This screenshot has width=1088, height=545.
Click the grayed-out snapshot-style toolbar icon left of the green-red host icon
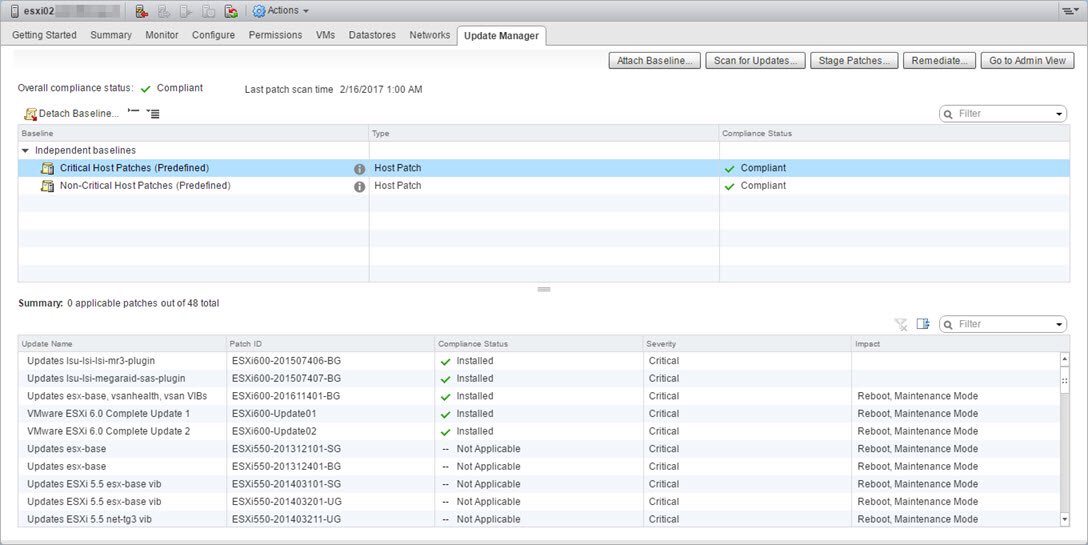coord(209,11)
